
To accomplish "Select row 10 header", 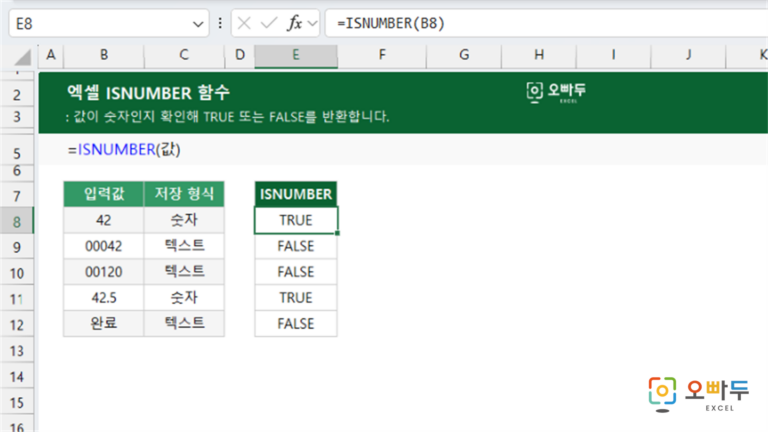I will pyautogui.click(x=17, y=273).
